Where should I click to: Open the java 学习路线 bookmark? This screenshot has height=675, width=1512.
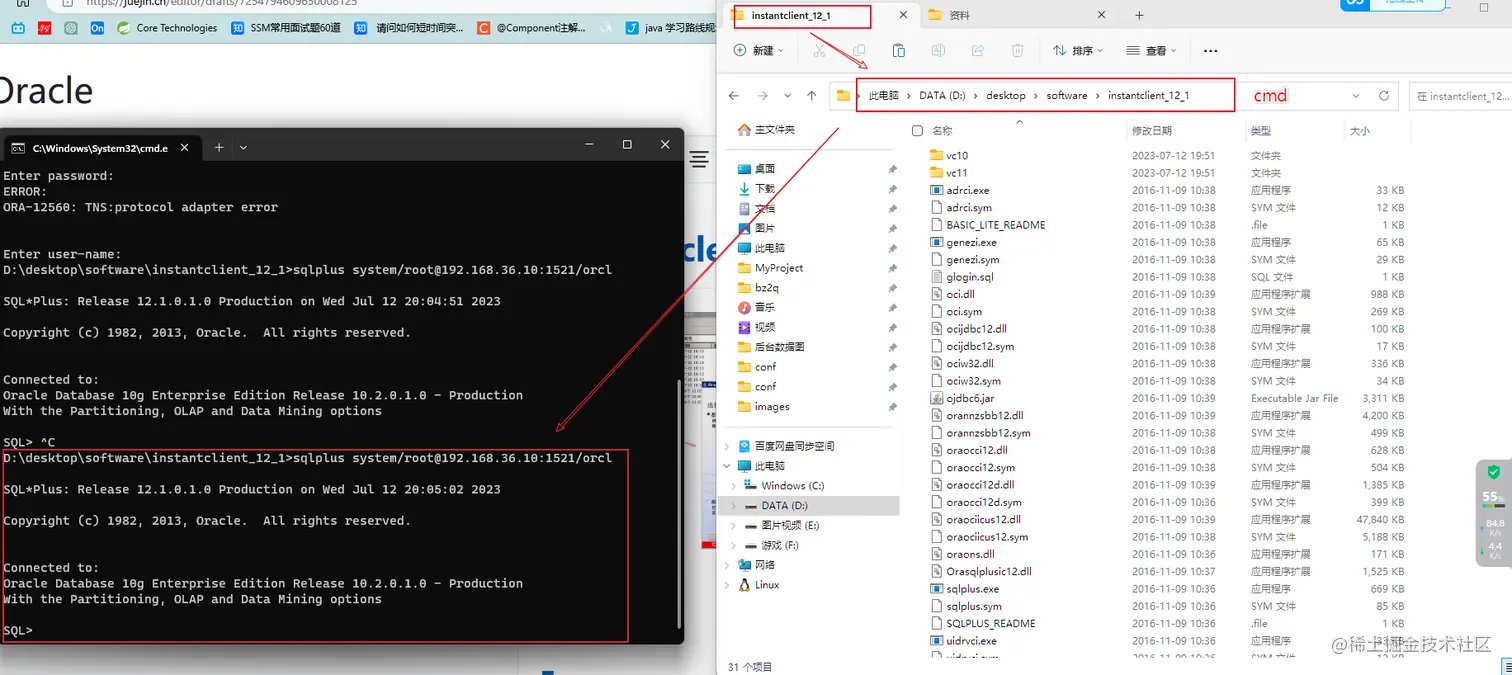pyautogui.click(x=671, y=28)
